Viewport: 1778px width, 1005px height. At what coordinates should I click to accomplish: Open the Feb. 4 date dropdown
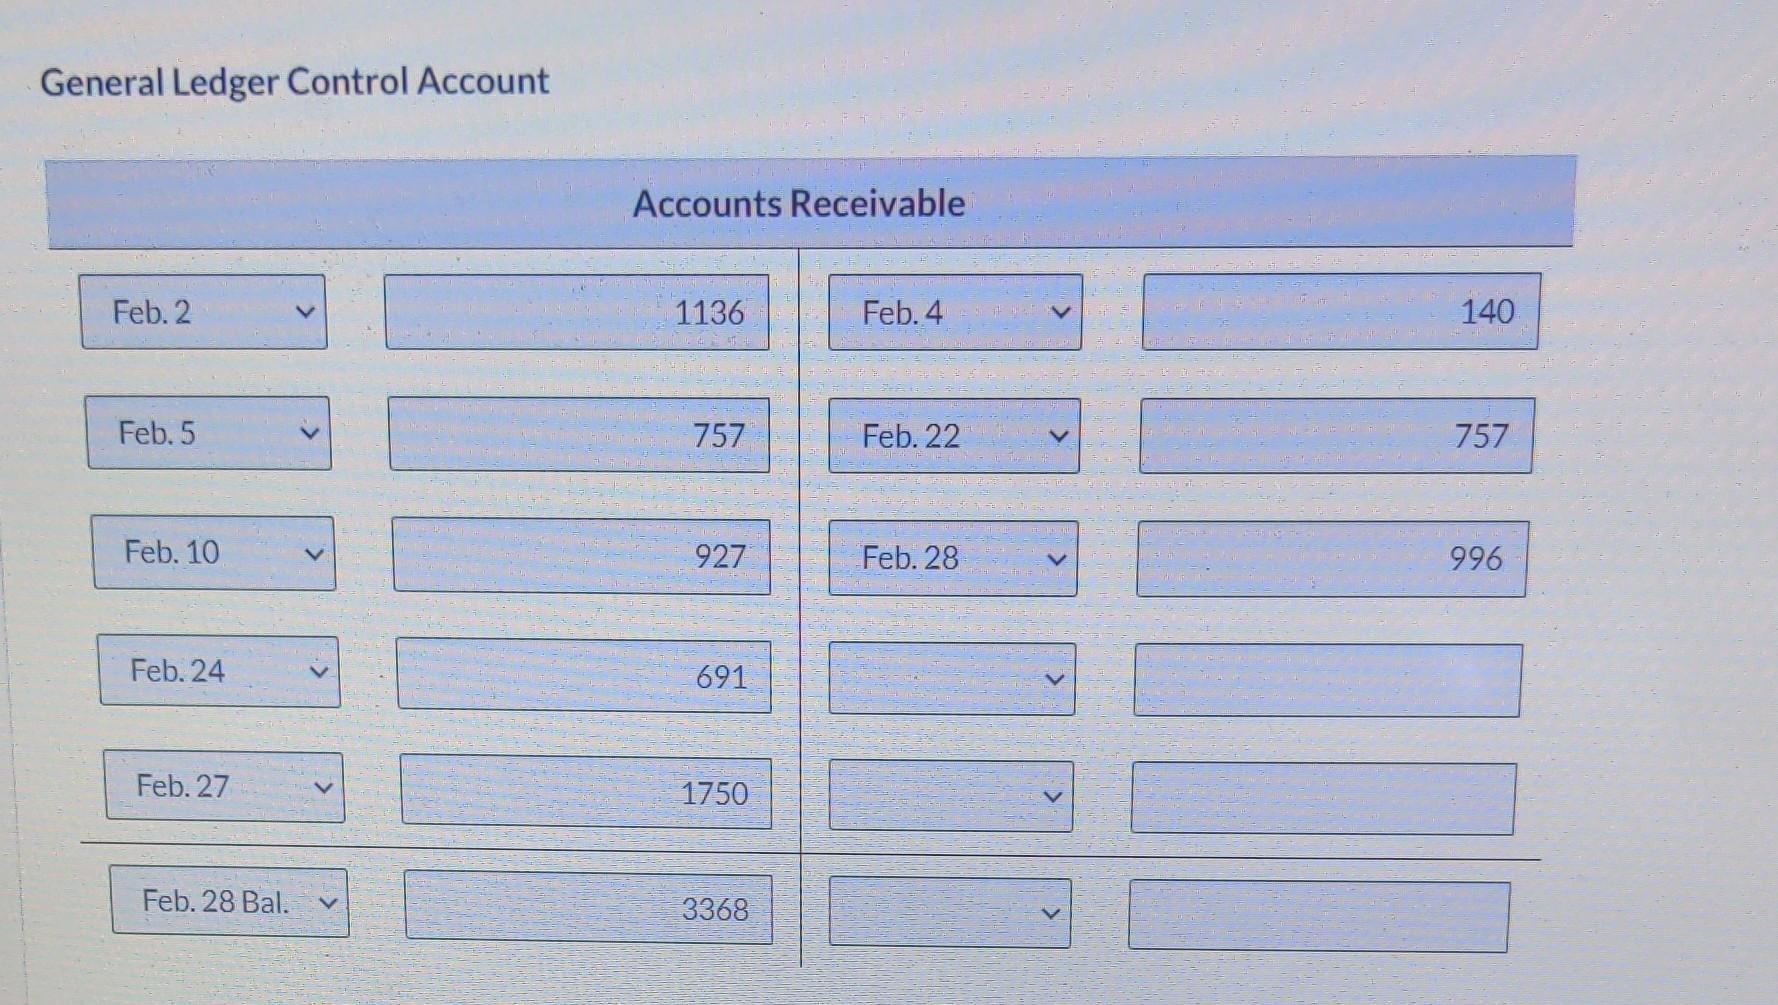click(x=953, y=313)
